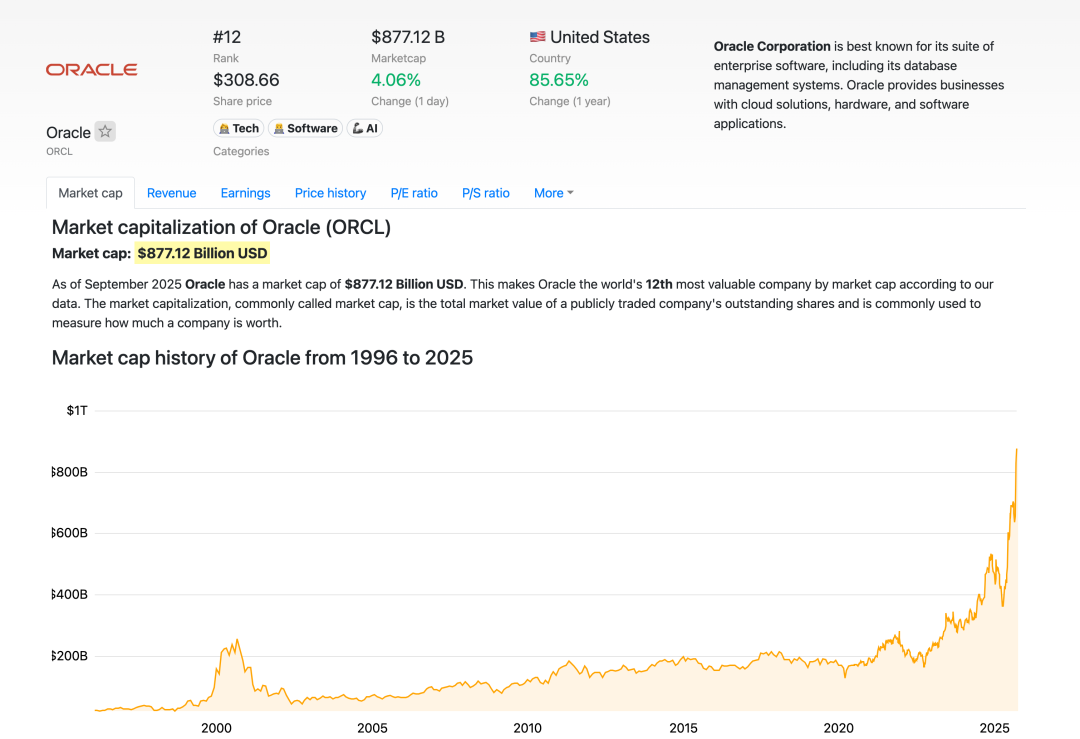Click the 2005 year label on chart
Viewport: 1080px width, 739px height.
tap(372, 728)
